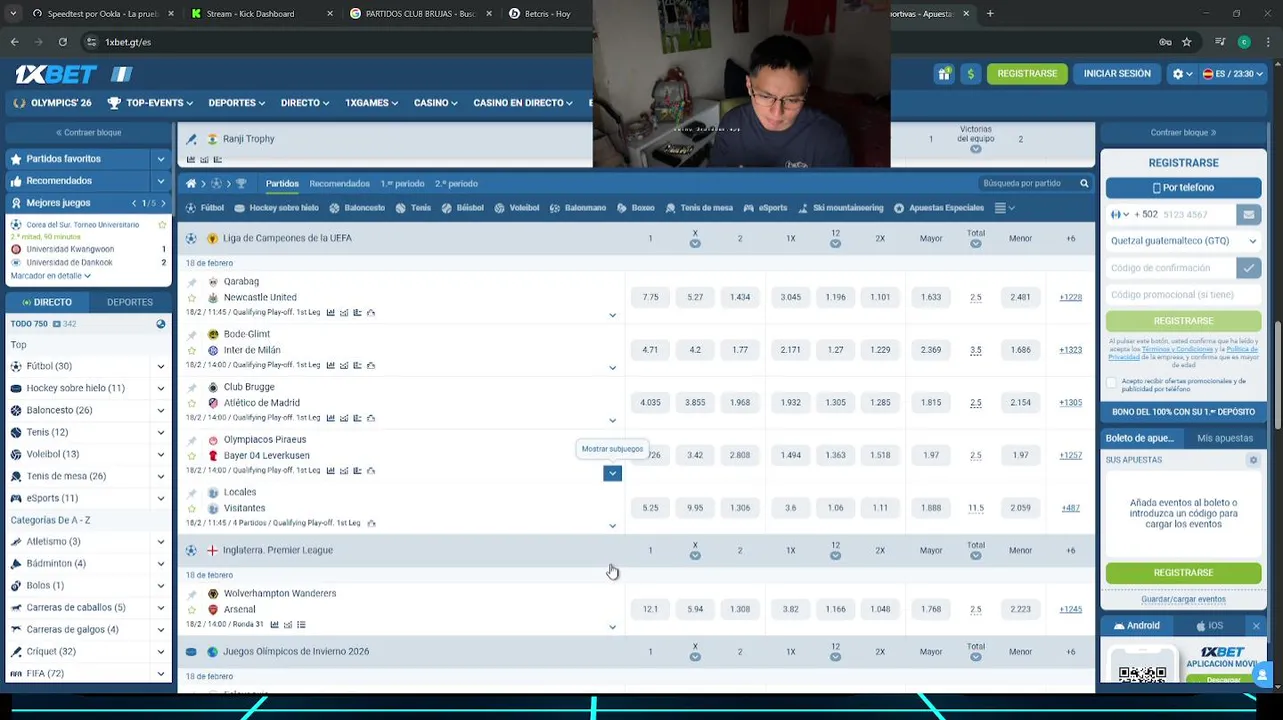
Task: Star the Corea del Sur university game
Action: [x=162, y=225]
